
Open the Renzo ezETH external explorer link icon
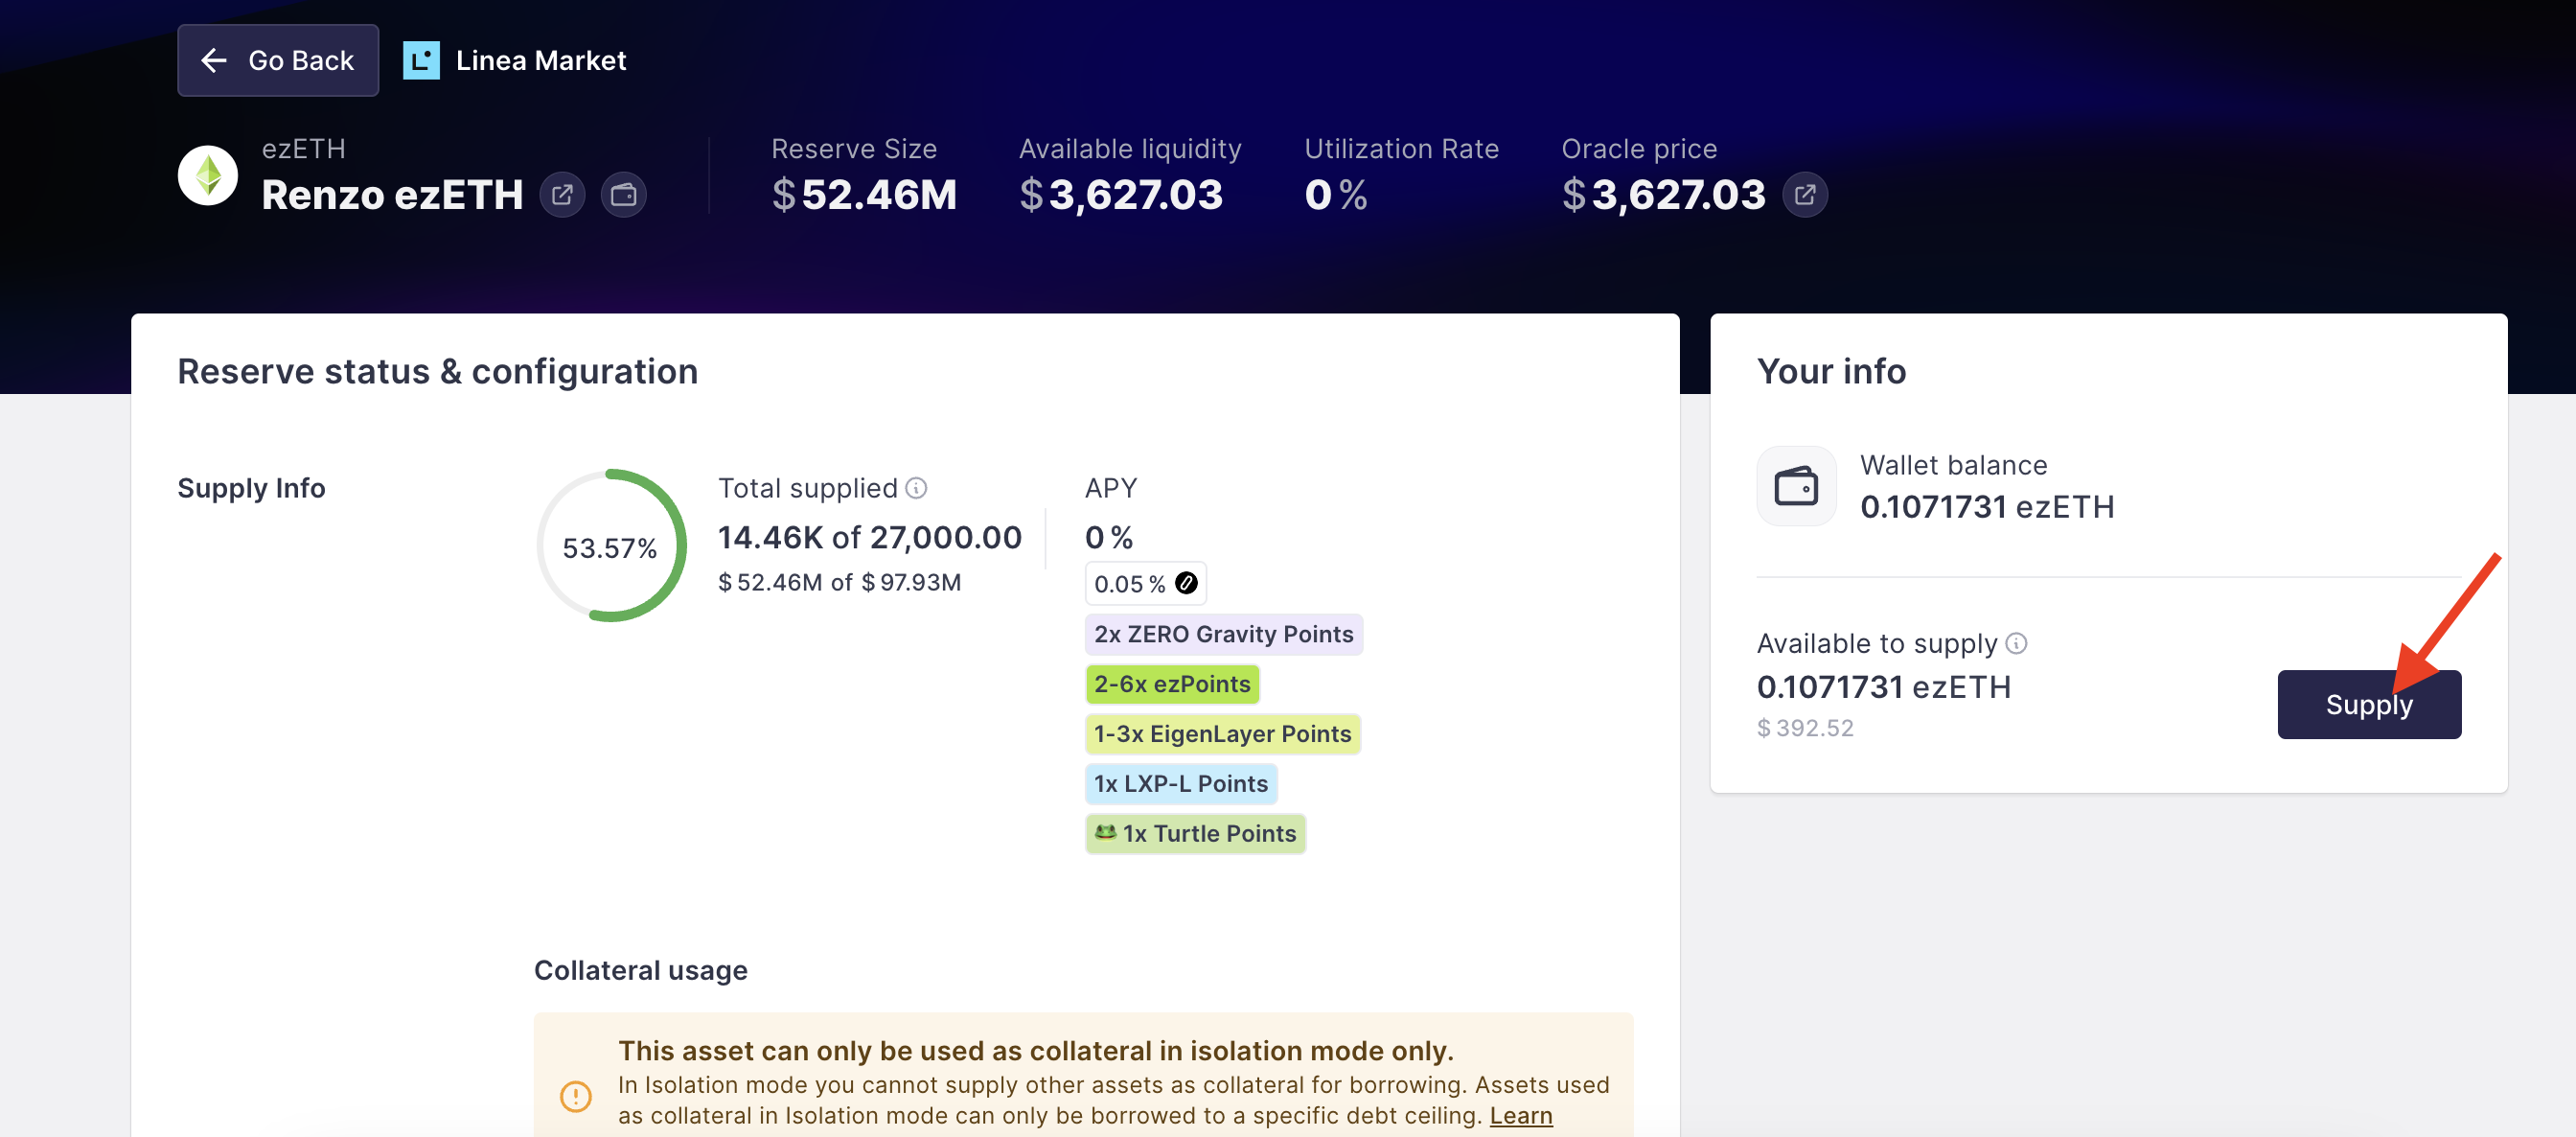click(x=562, y=194)
